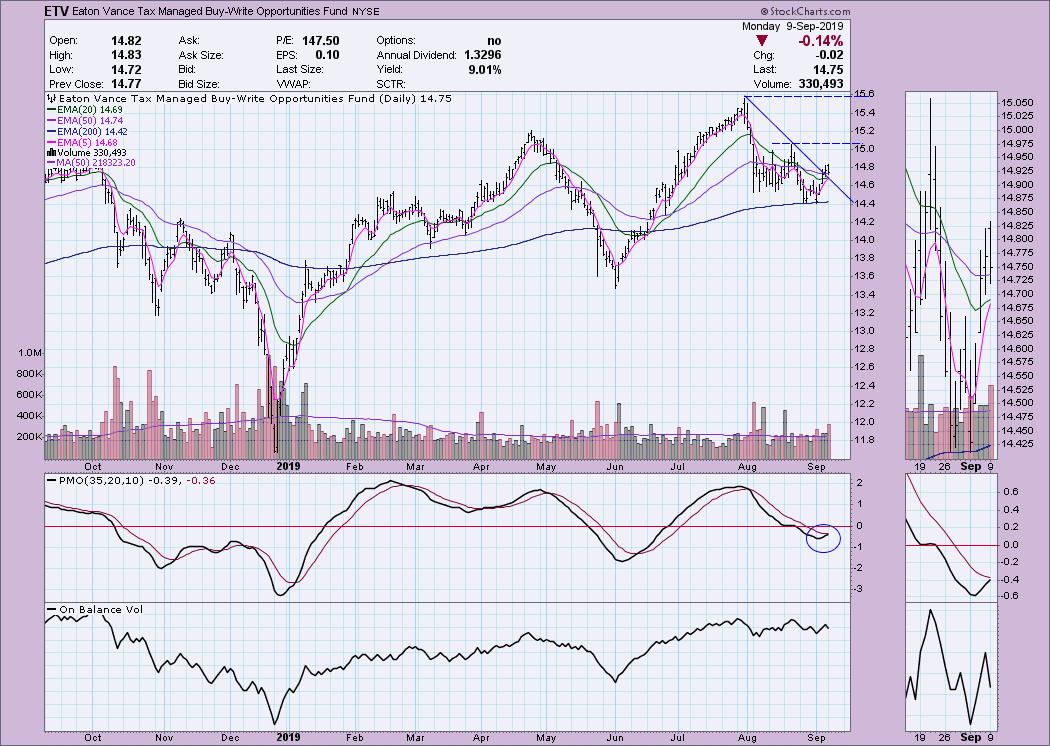The height and width of the screenshot is (746, 1050).
Task: Click the EMA(200) 14.42 legend entry
Action: tap(92, 132)
